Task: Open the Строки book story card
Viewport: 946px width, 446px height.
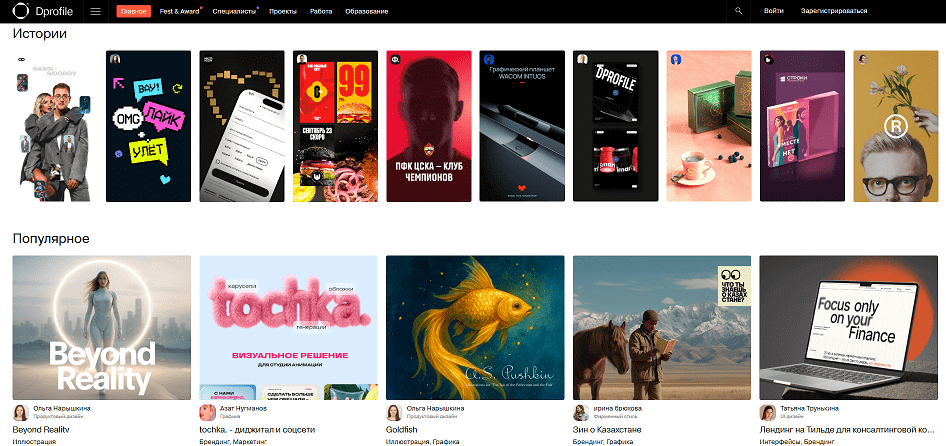Action: (802, 126)
